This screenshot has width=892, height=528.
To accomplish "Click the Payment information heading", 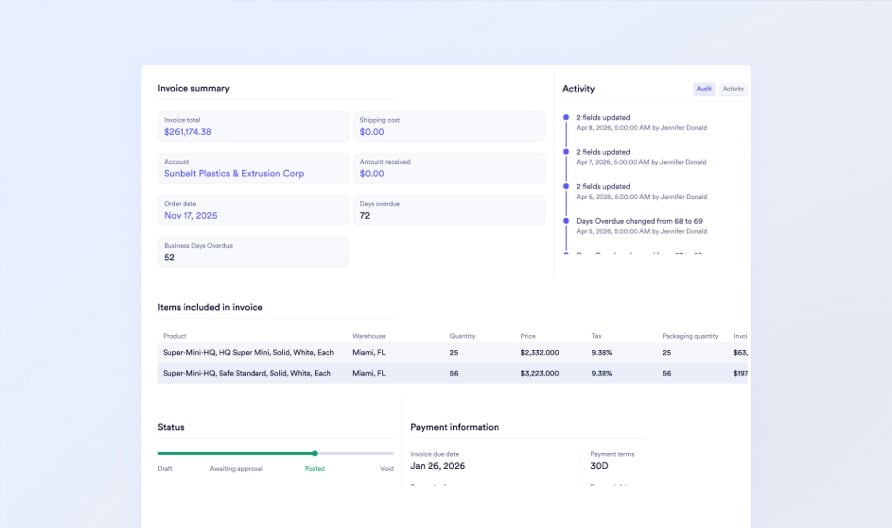I will (455, 427).
